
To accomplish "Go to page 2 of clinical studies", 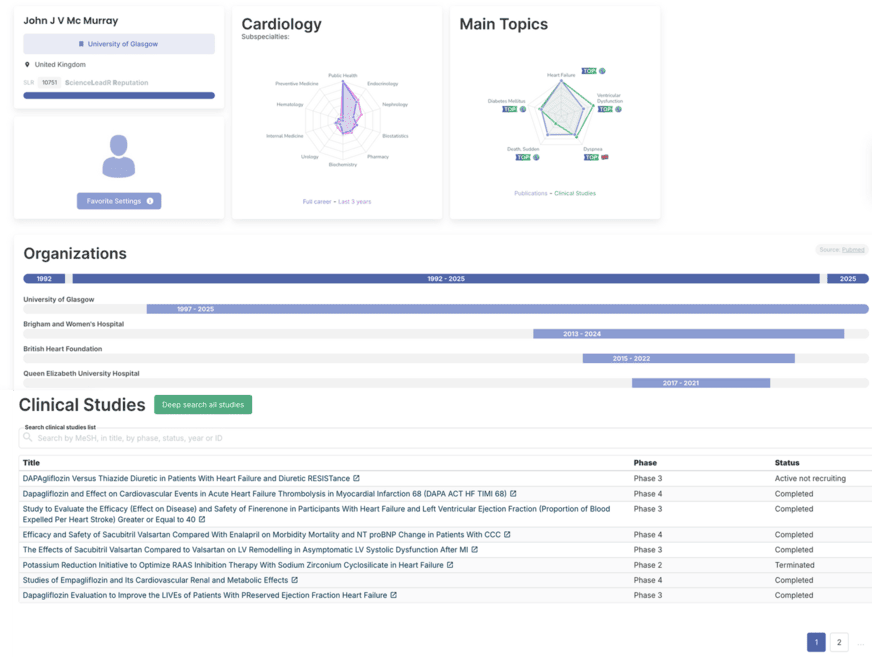I will pyautogui.click(x=839, y=641).
